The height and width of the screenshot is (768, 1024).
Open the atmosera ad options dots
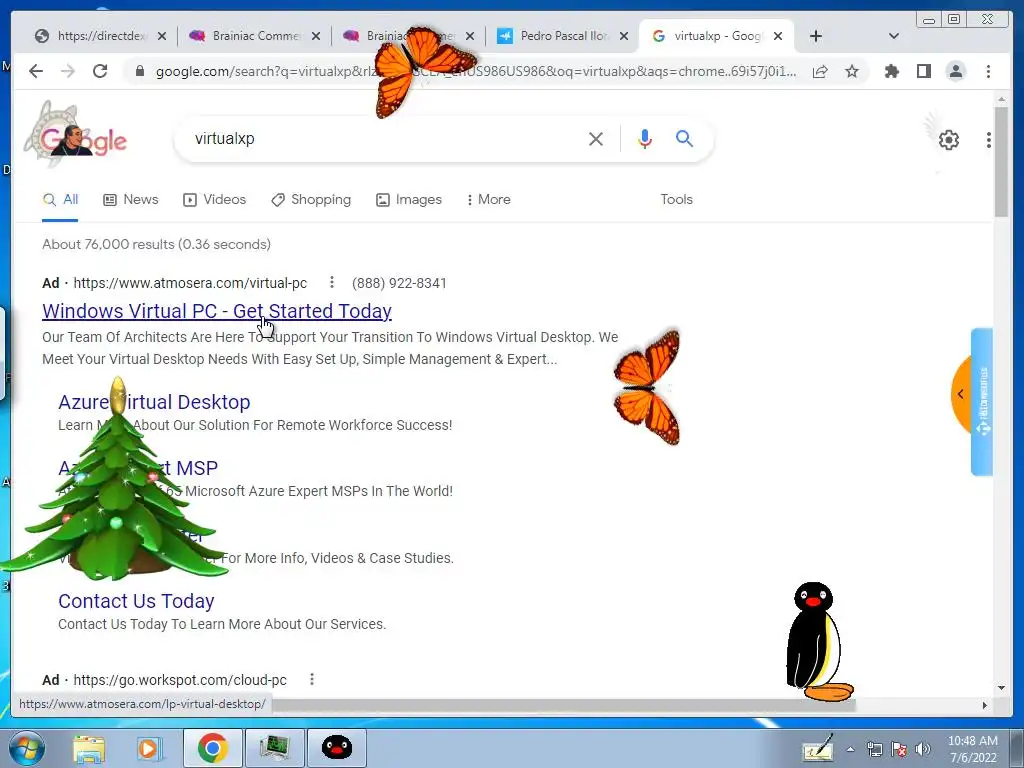332,282
